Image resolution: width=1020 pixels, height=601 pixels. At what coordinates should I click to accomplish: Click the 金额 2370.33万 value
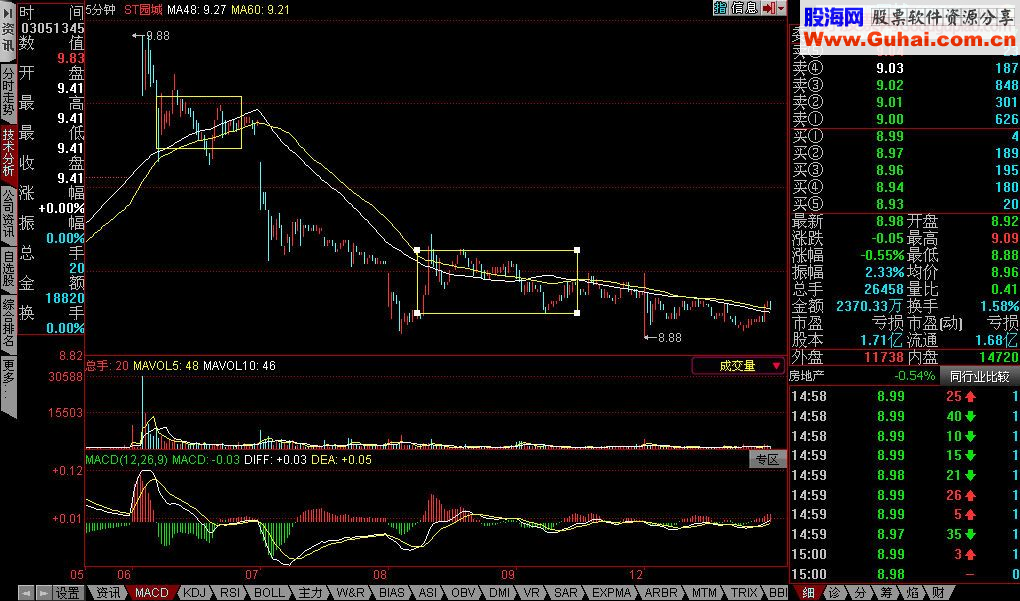pyautogui.click(x=869, y=306)
